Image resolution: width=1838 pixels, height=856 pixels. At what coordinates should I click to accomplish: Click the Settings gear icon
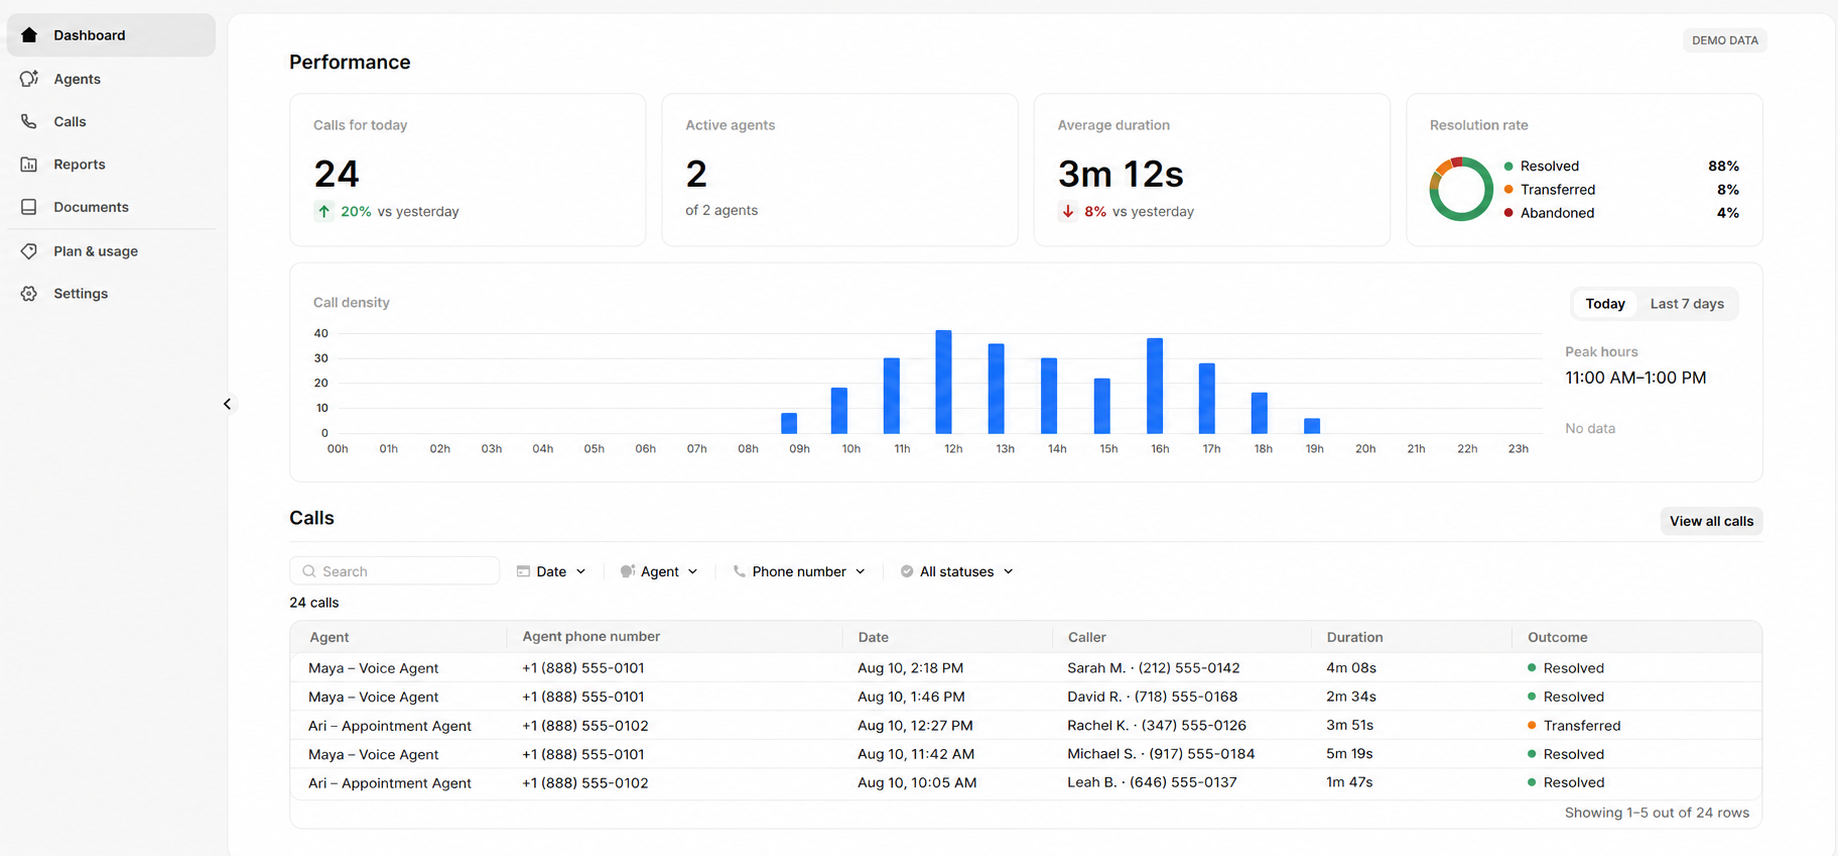coord(29,294)
